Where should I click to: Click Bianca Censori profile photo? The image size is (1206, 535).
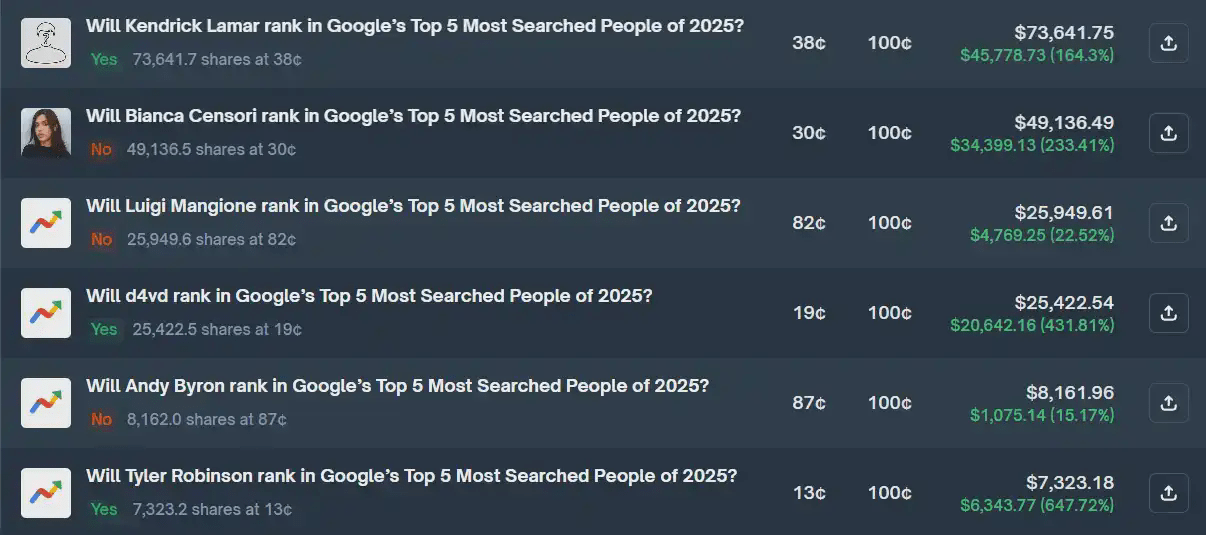[x=46, y=133]
